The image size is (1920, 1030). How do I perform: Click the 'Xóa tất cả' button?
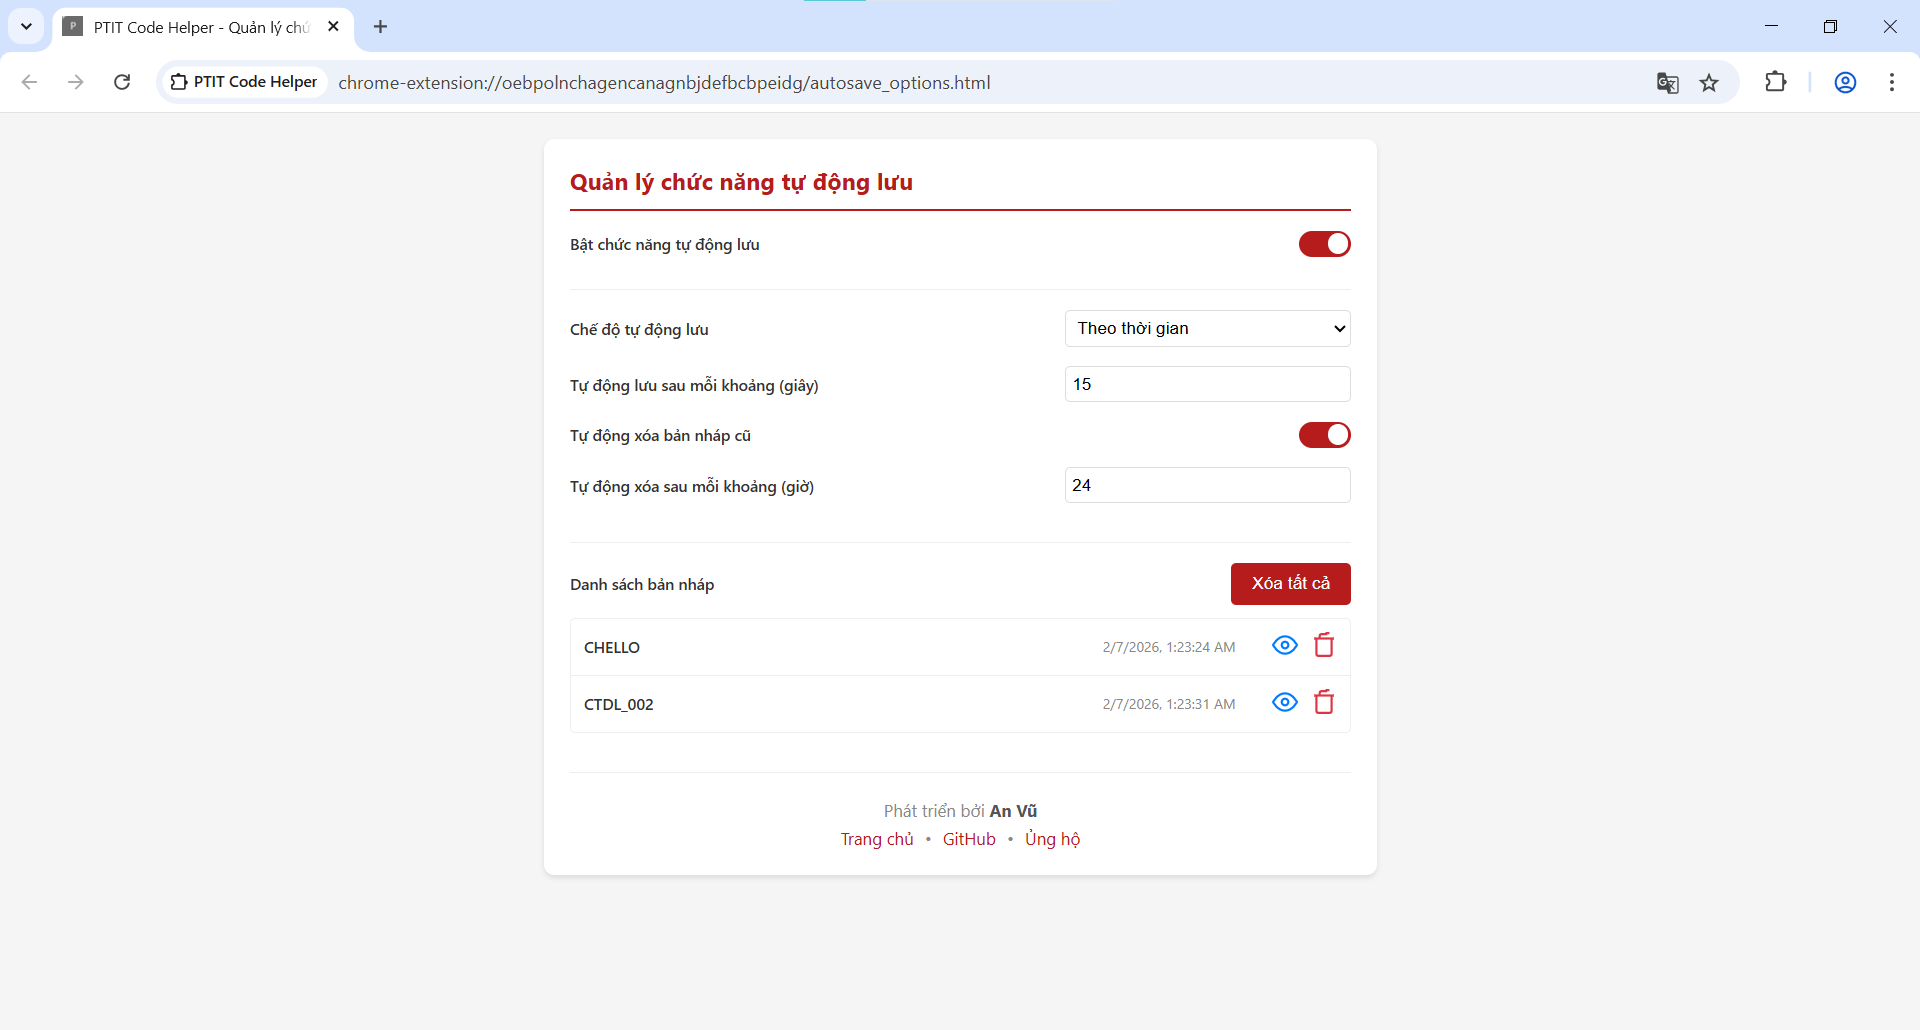[1290, 584]
